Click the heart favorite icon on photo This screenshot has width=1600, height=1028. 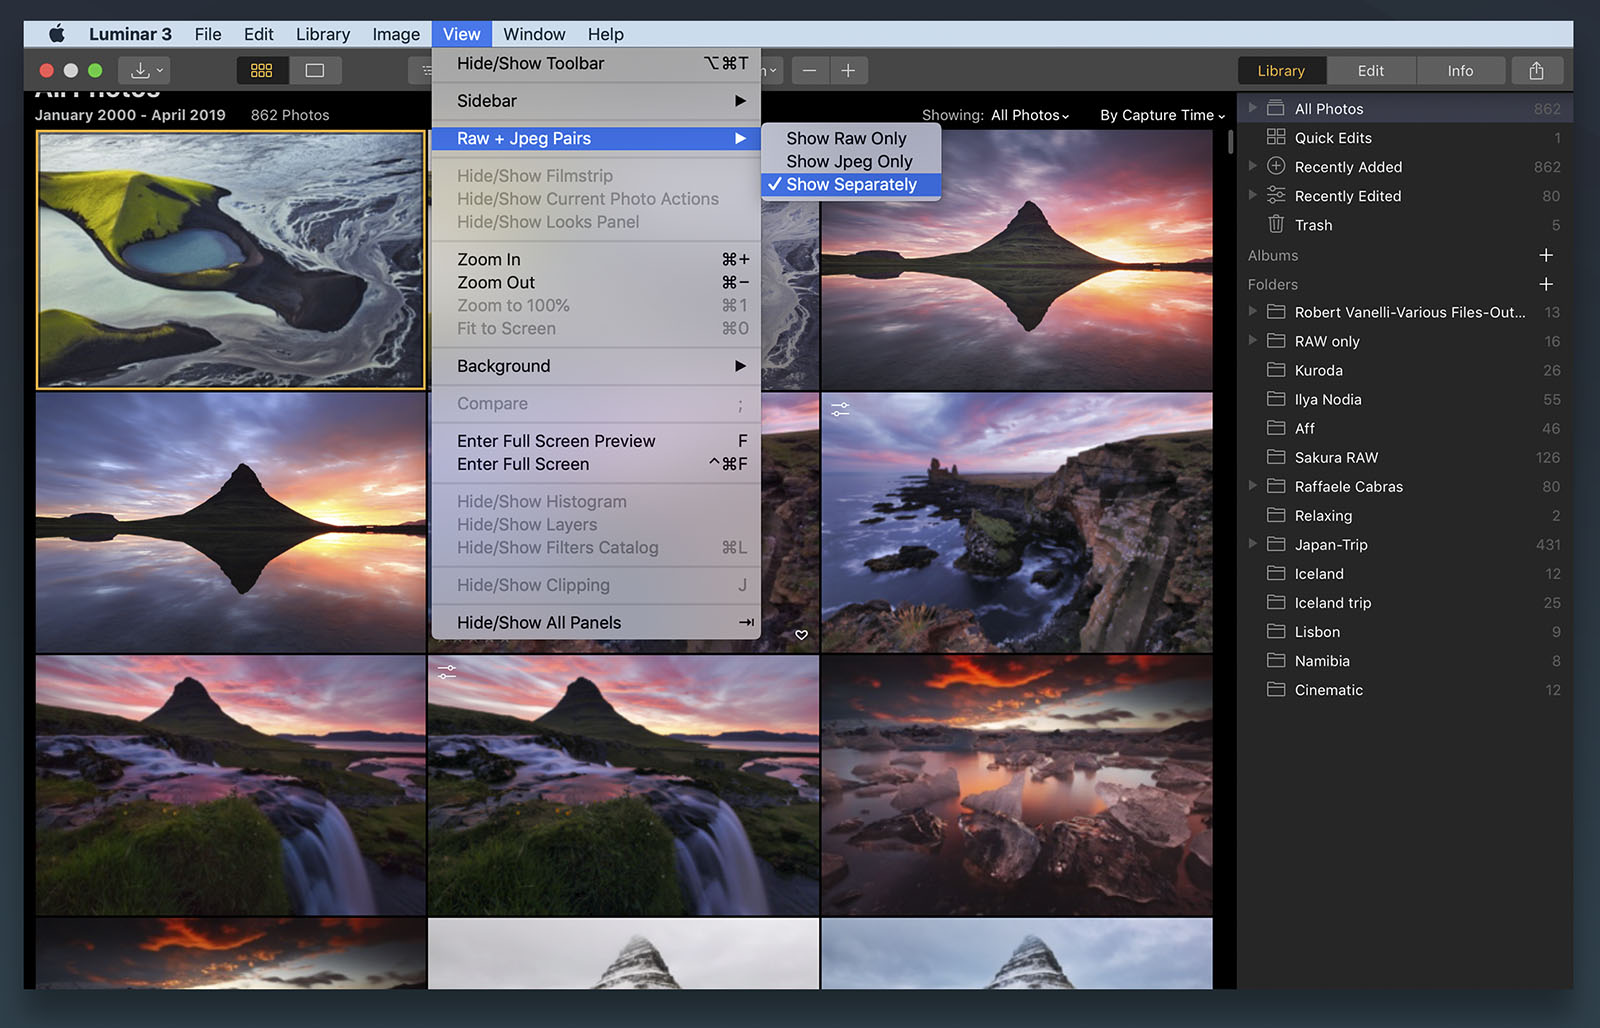[801, 635]
